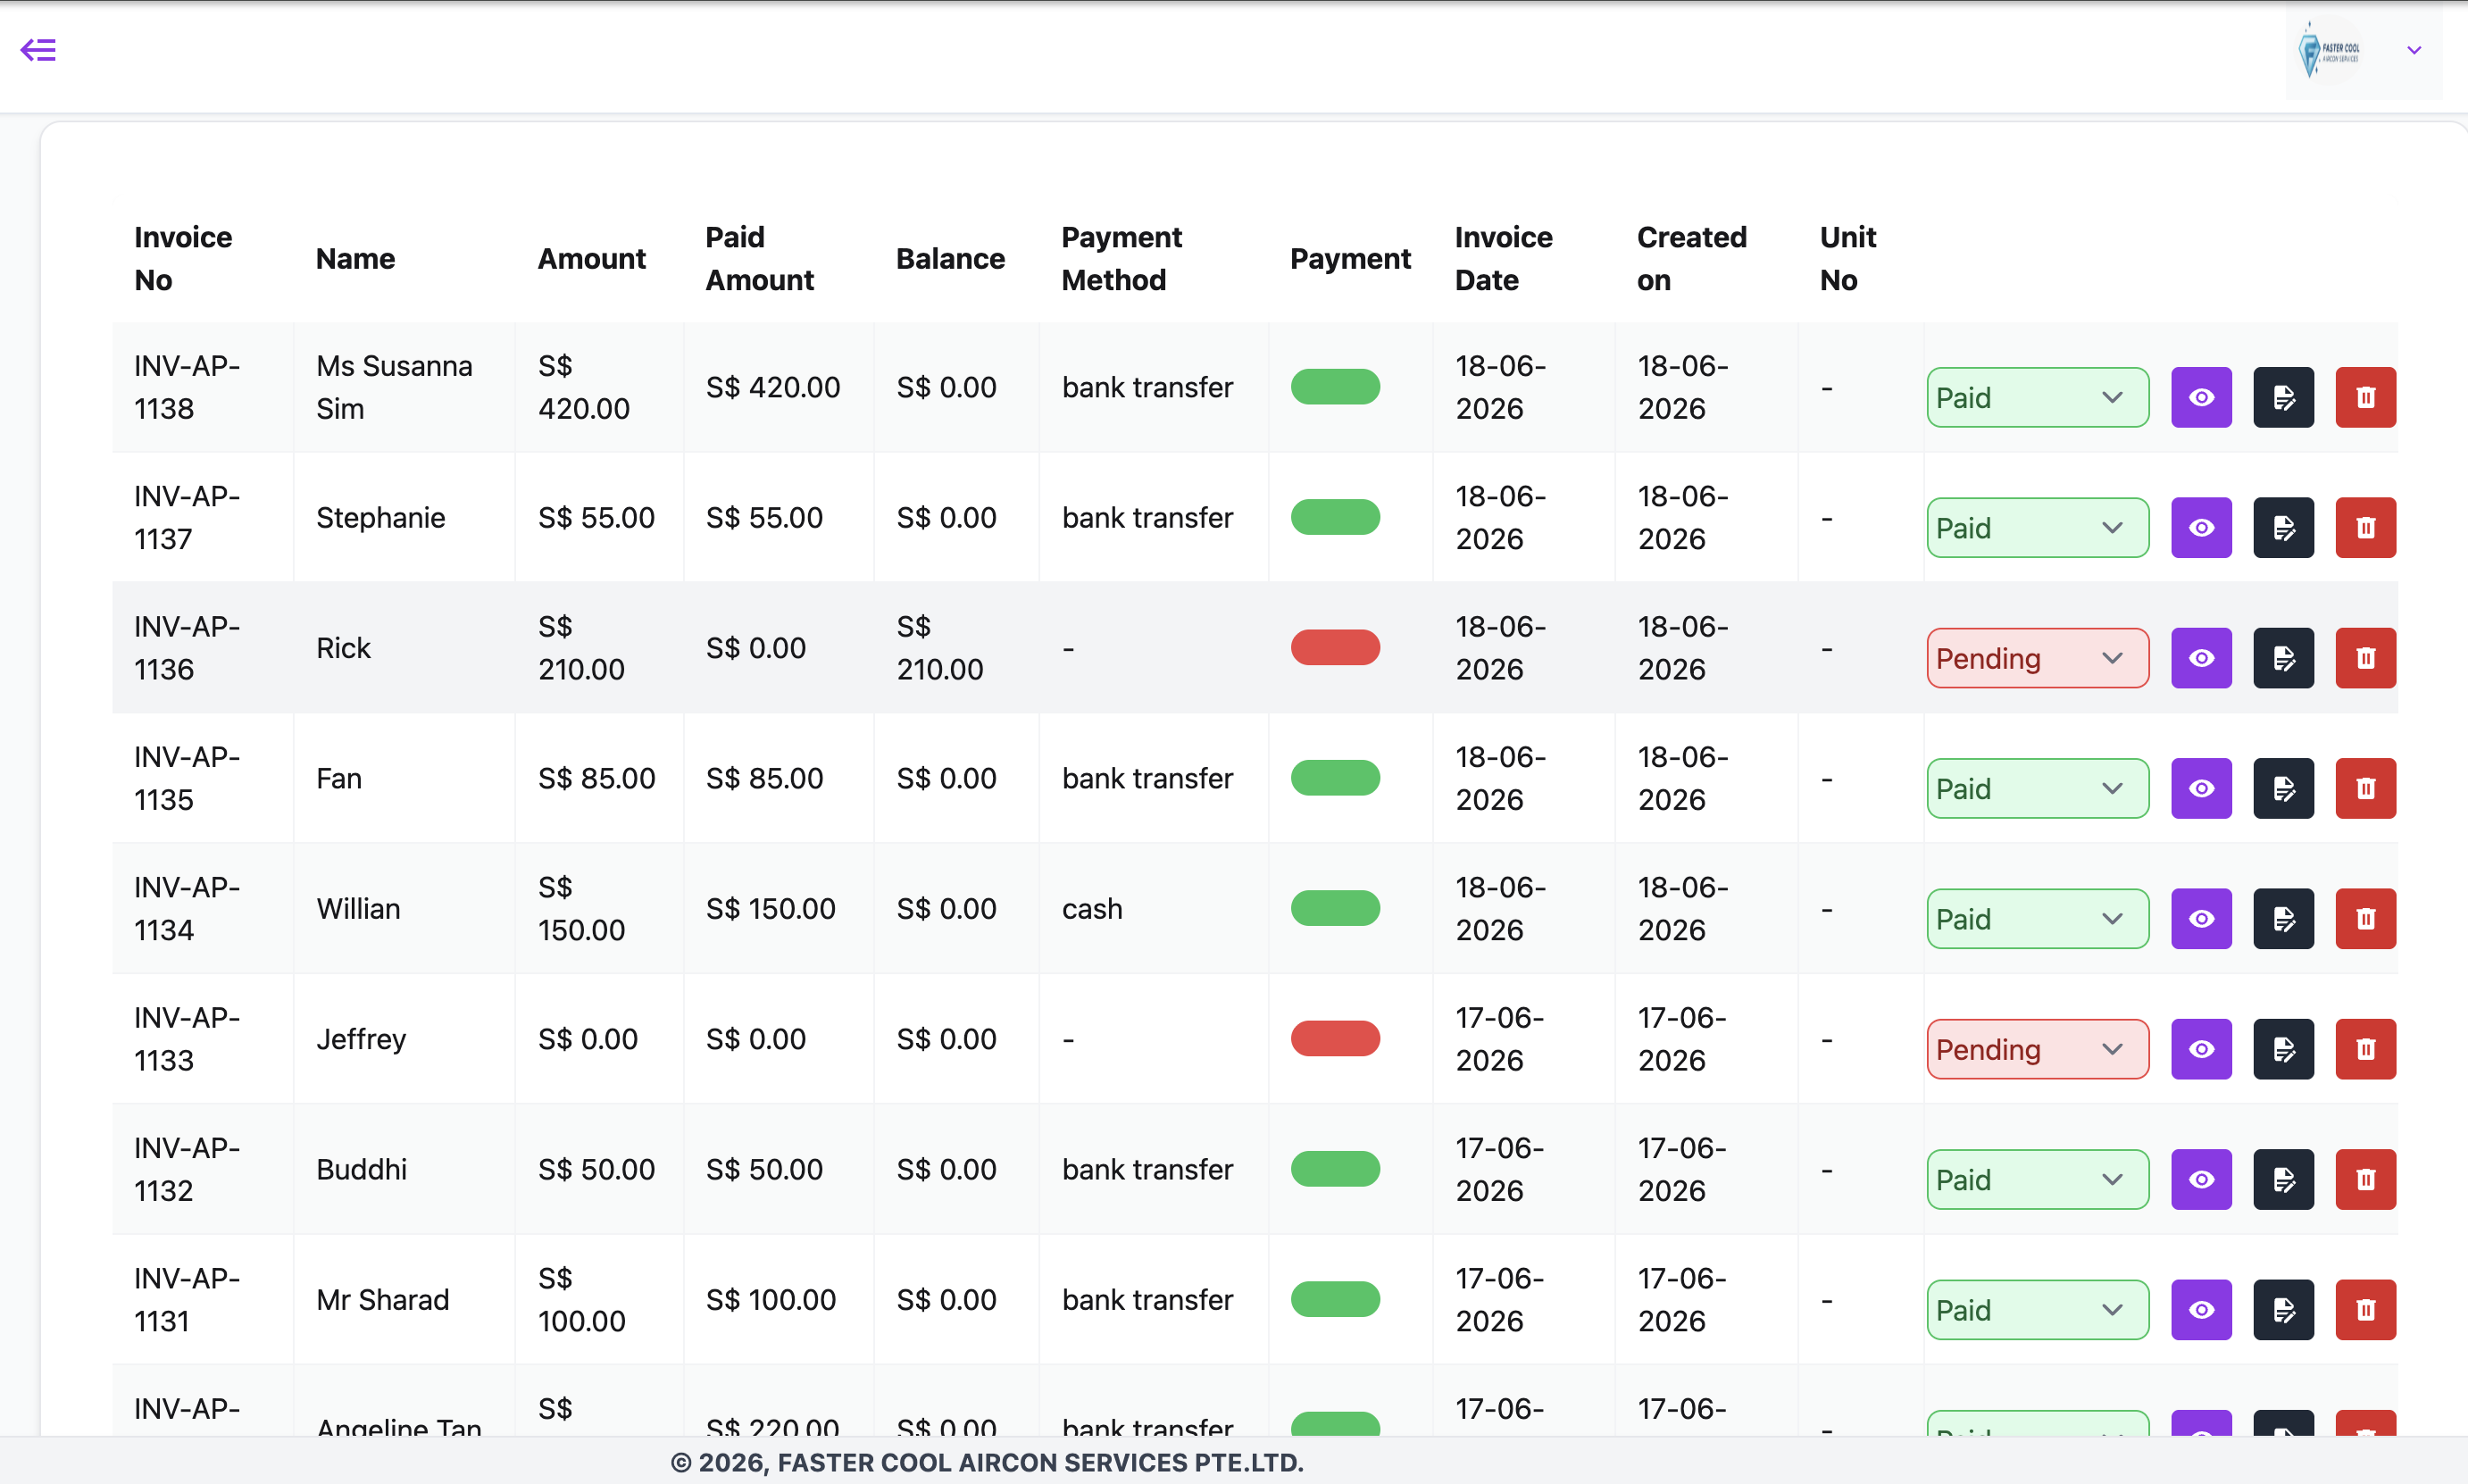Edit Rick's invoice INV-AP-1136
The height and width of the screenshot is (1484, 2468).
click(2283, 658)
